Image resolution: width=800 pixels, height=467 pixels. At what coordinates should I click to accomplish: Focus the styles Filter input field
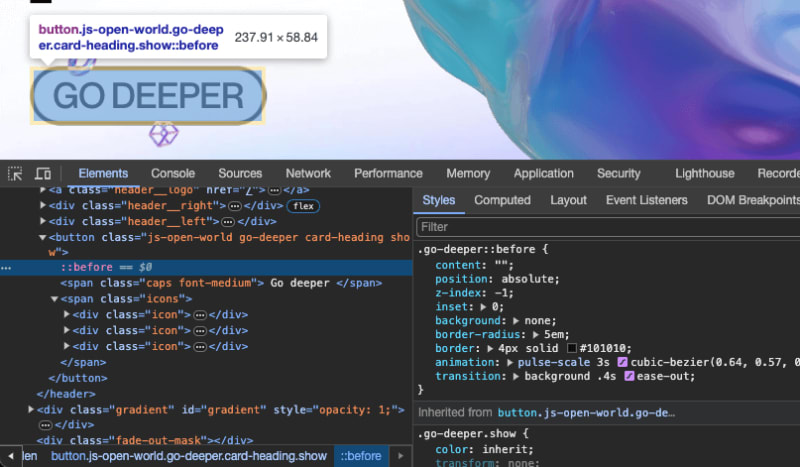click(600, 227)
